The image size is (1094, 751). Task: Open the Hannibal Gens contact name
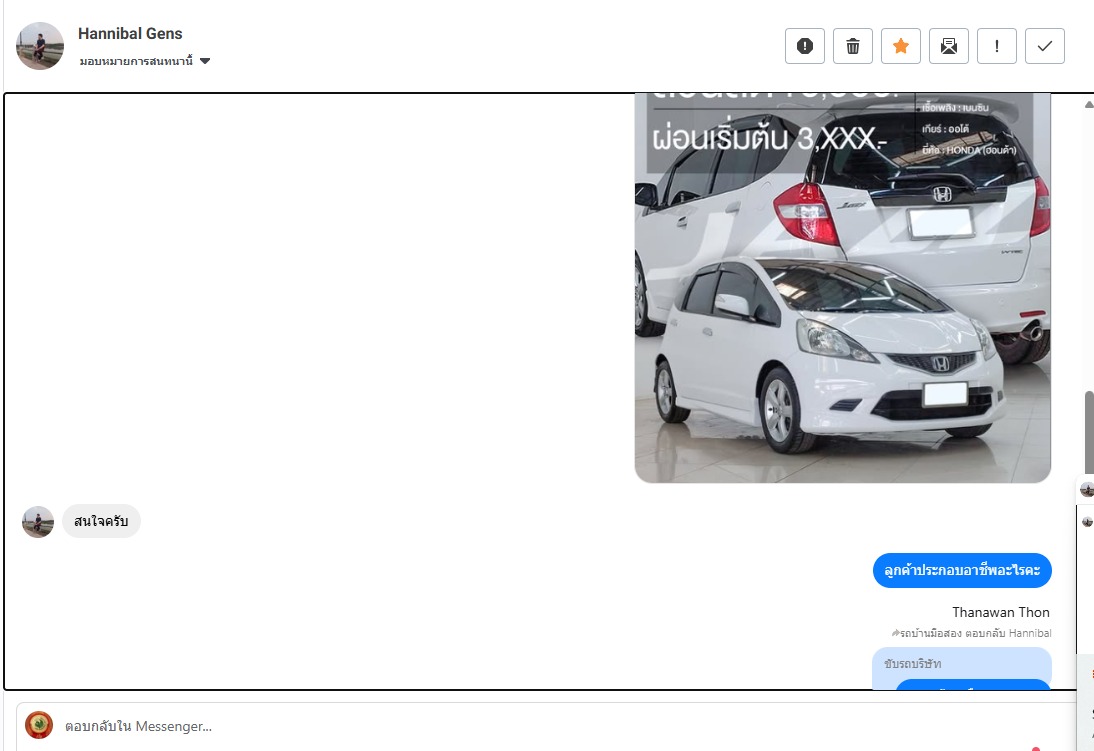130,34
